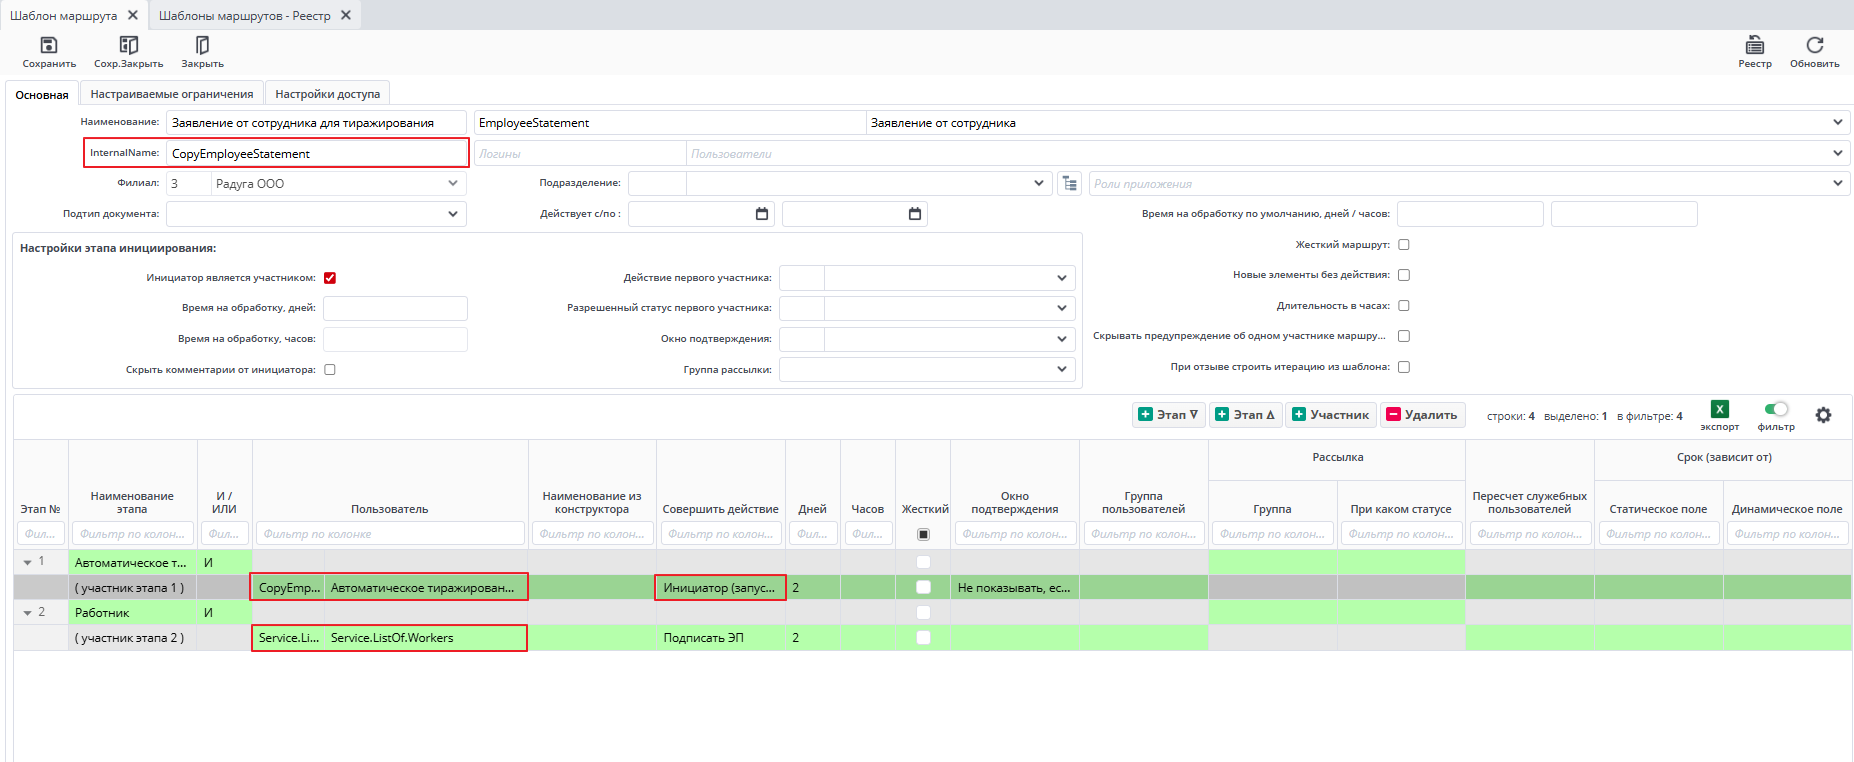This screenshot has width=1854, height=762.
Task: Click the Save (Сохранить) toolbar icon
Action: [48, 46]
